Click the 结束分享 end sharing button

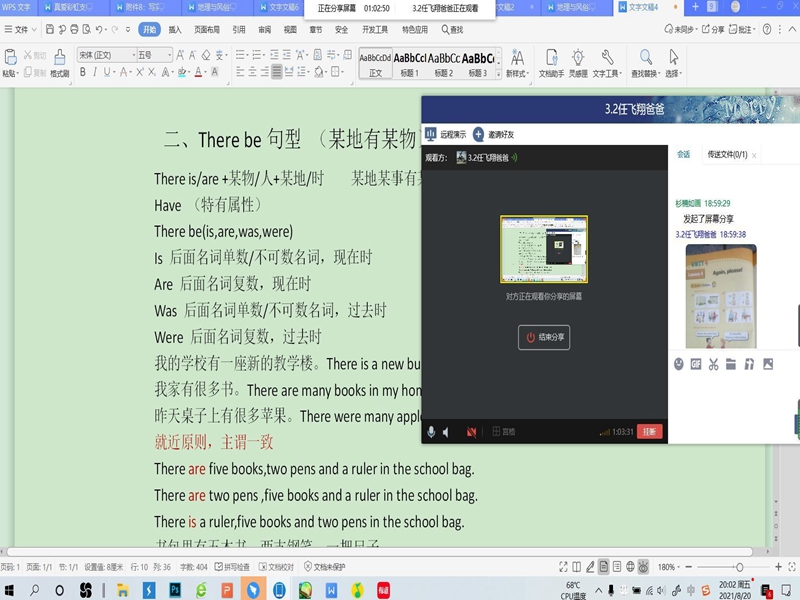(x=544, y=337)
